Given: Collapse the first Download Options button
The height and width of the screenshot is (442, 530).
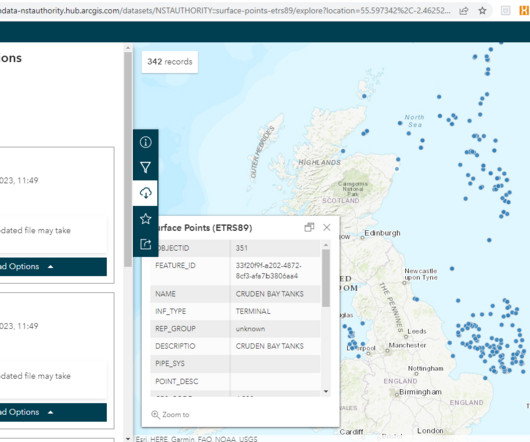Looking at the screenshot, I should pyautogui.click(x=53, y=267).
